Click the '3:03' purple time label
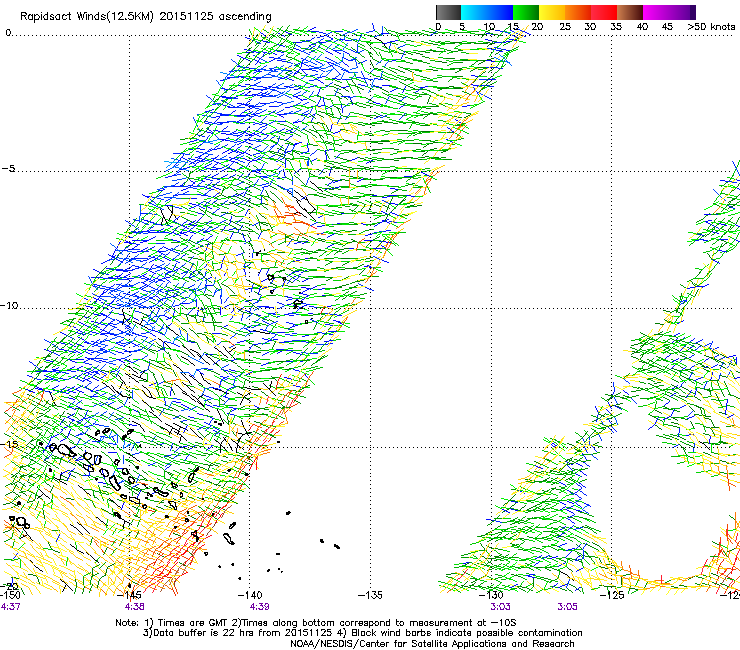Image resolution: width=740 pixels, height=650 pixels. [x=500, y=607]
